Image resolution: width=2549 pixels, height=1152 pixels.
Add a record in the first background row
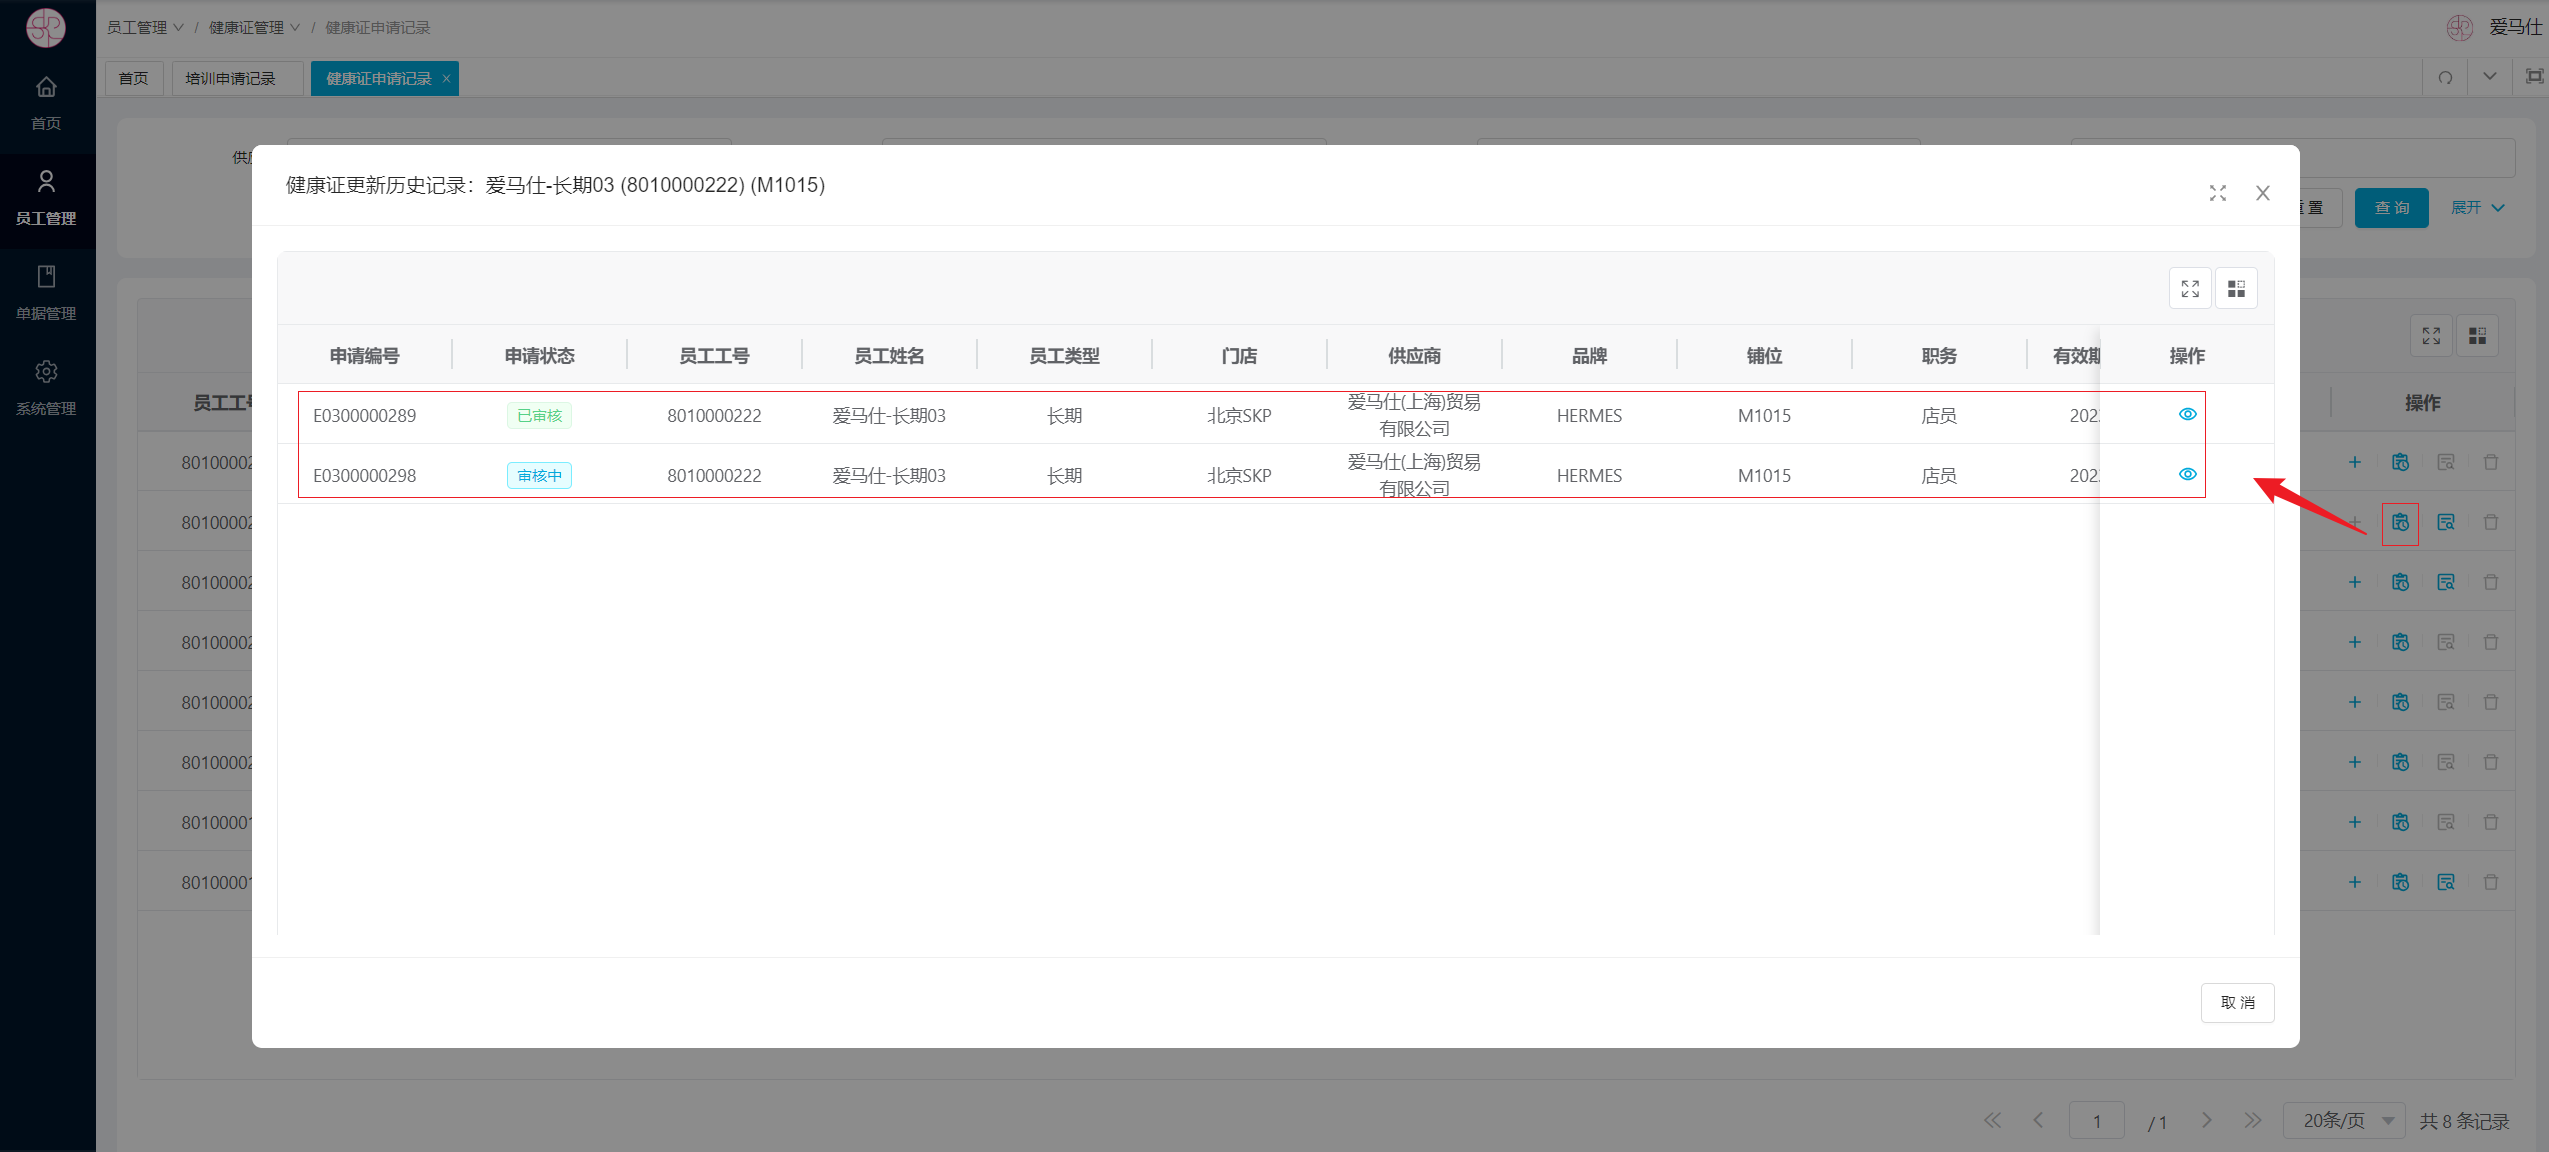(x=2354, y=462)
